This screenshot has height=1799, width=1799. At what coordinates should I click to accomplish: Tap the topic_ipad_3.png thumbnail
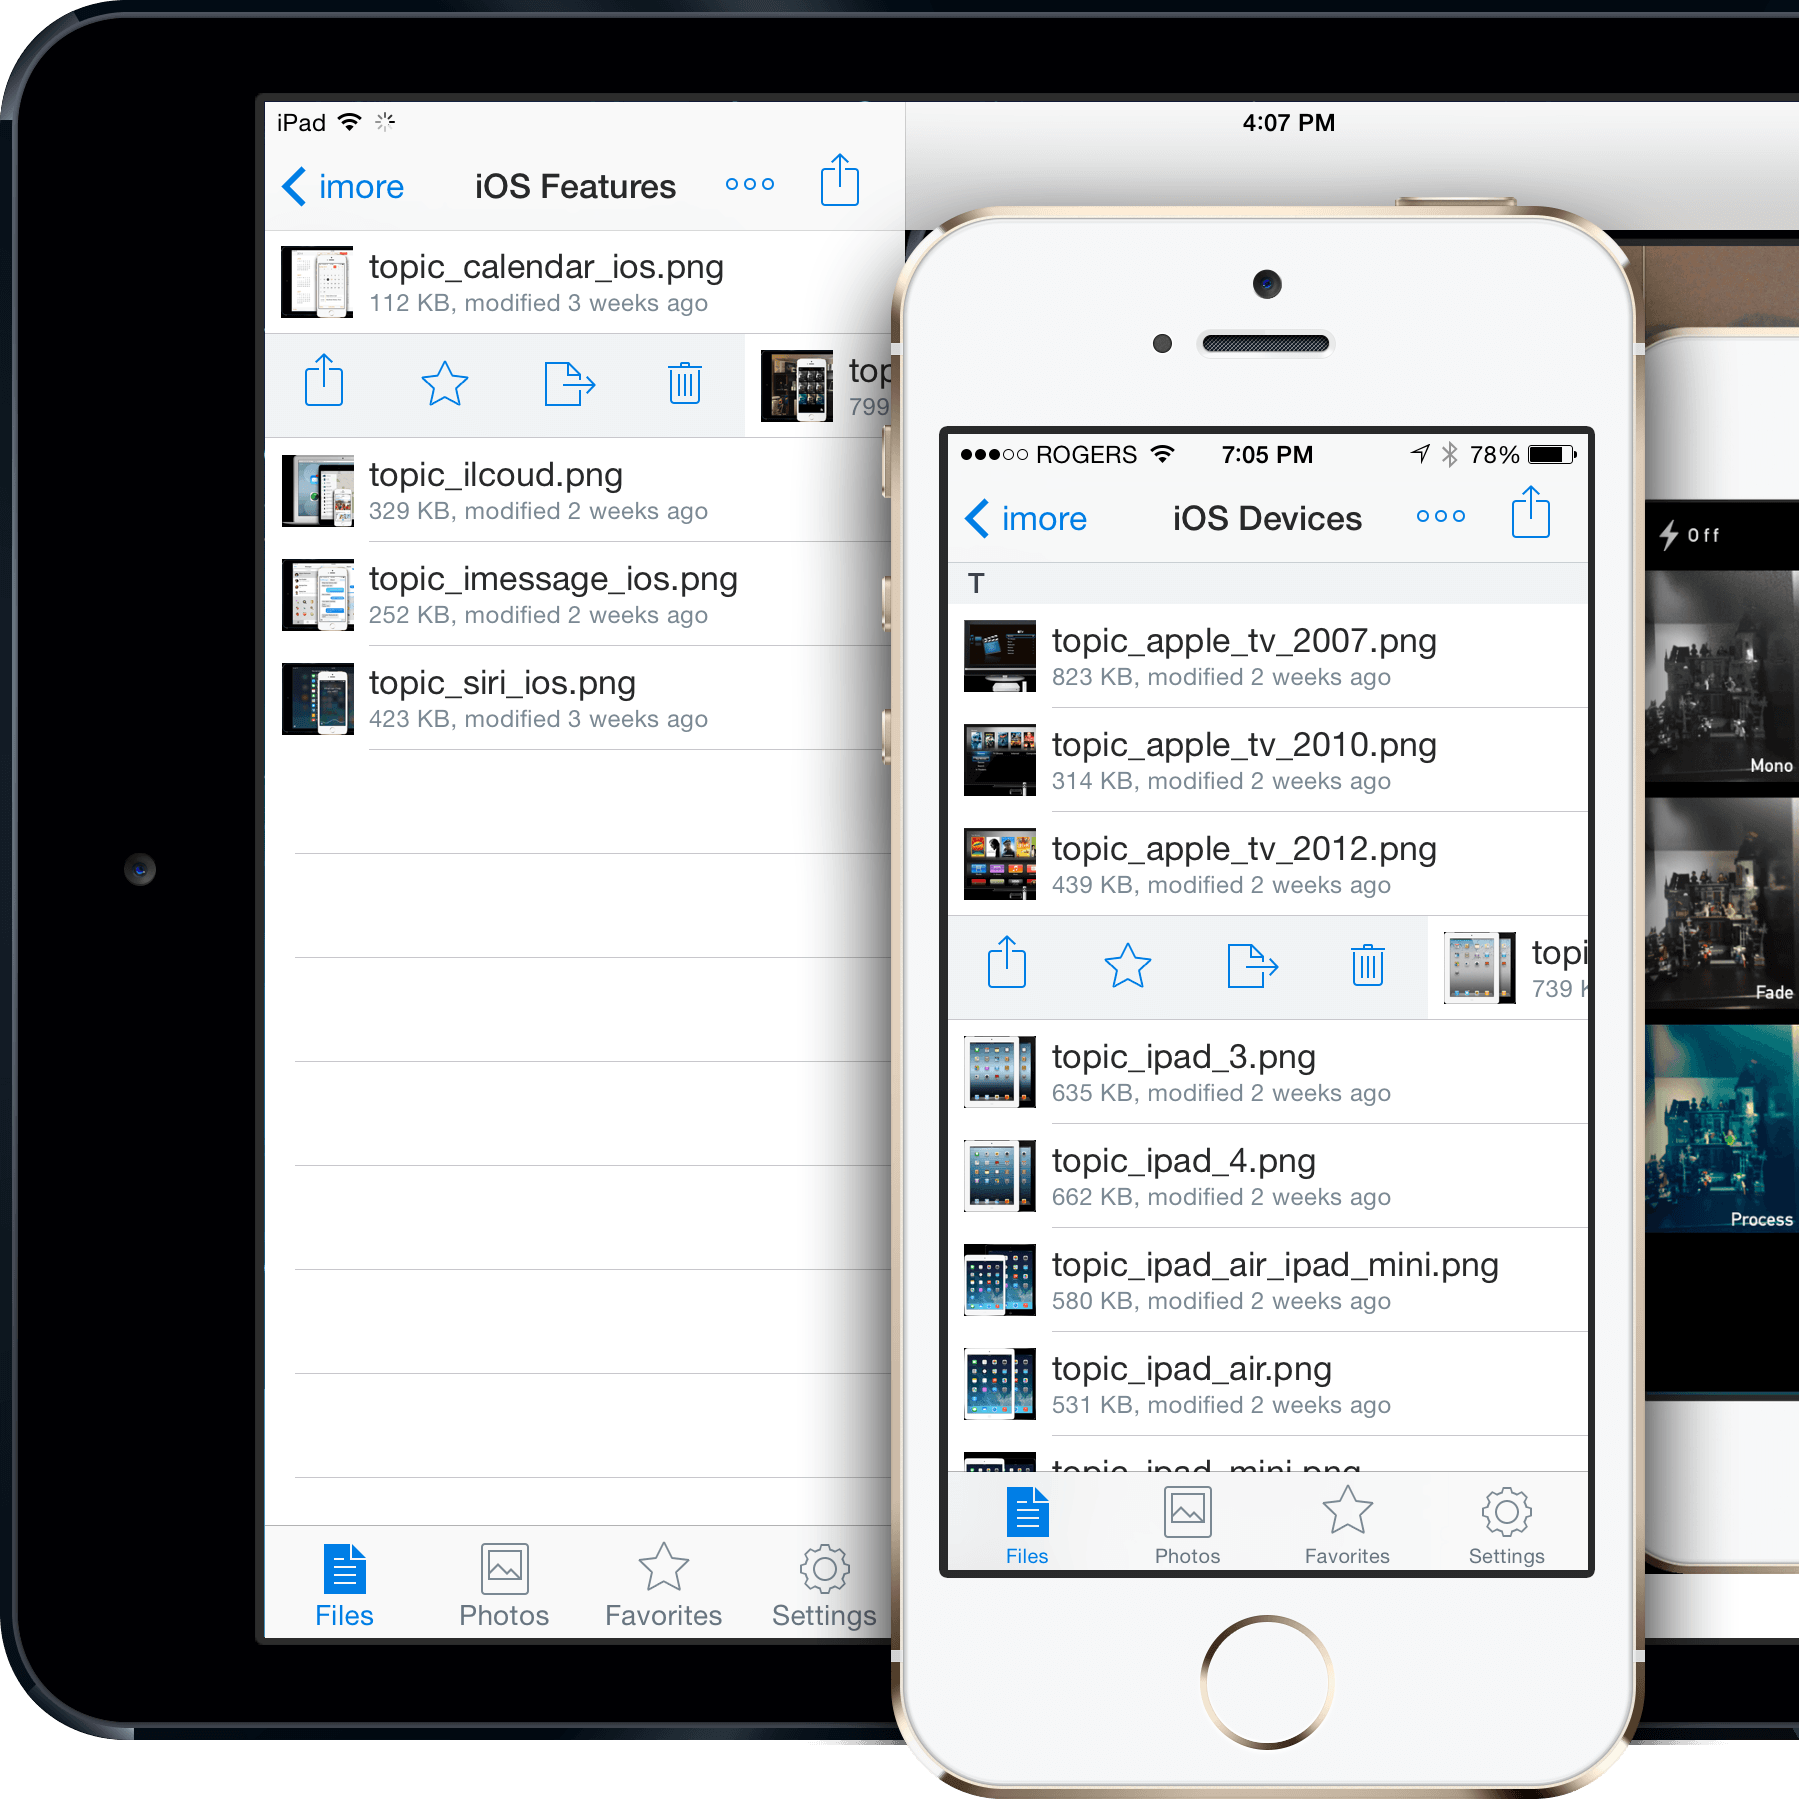click(1000, 1072)
